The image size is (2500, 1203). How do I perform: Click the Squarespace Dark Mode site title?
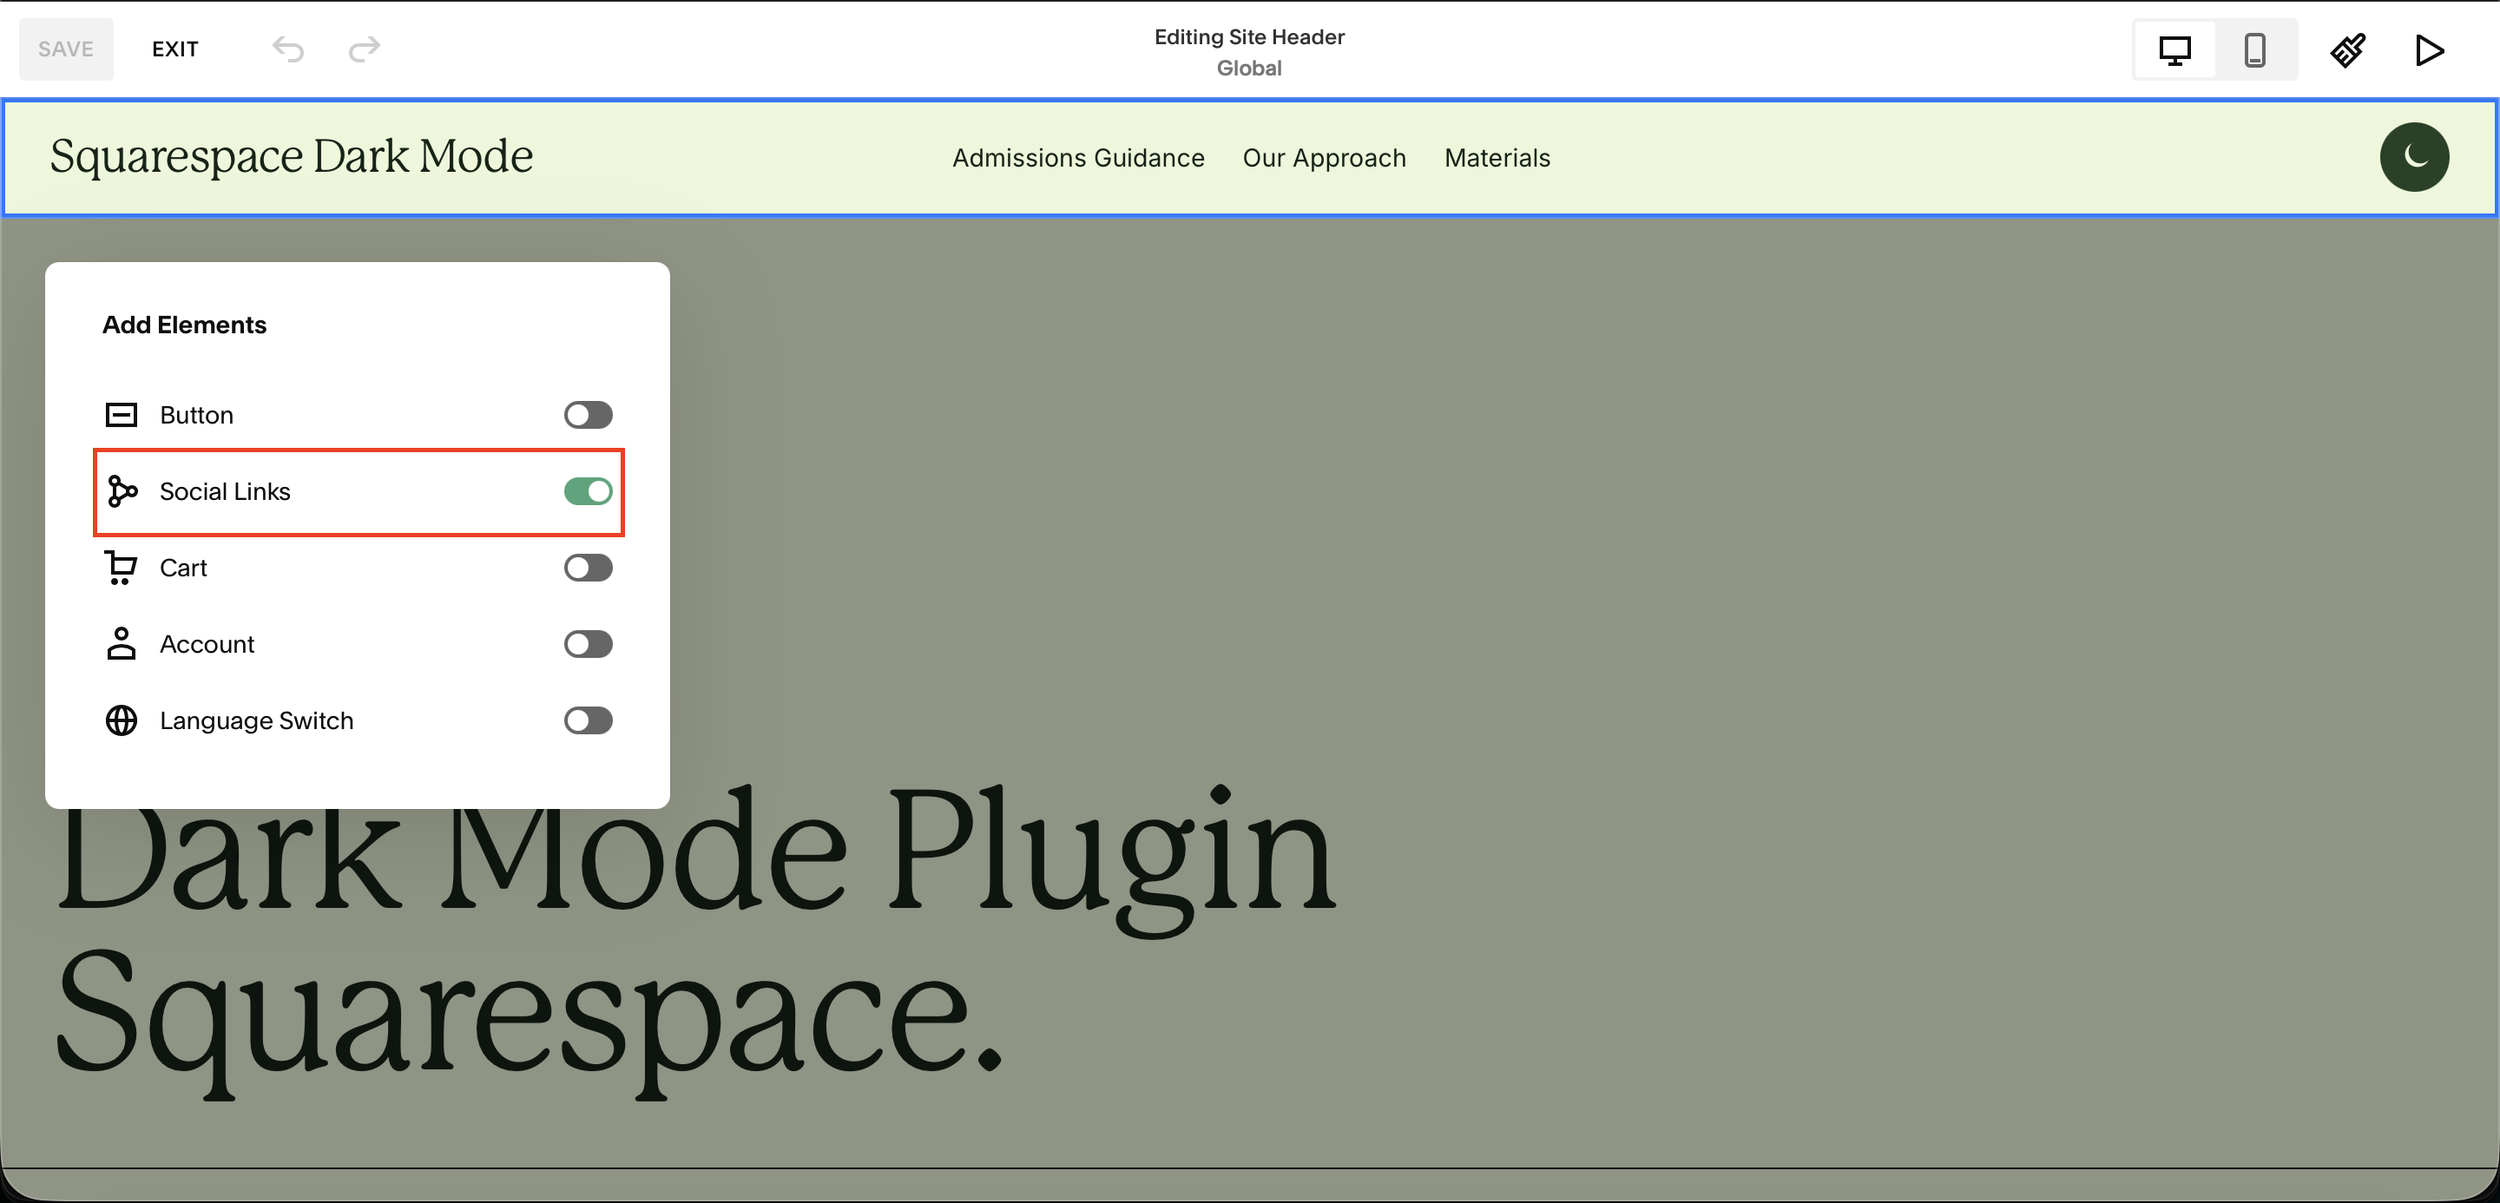pos(291,156)
